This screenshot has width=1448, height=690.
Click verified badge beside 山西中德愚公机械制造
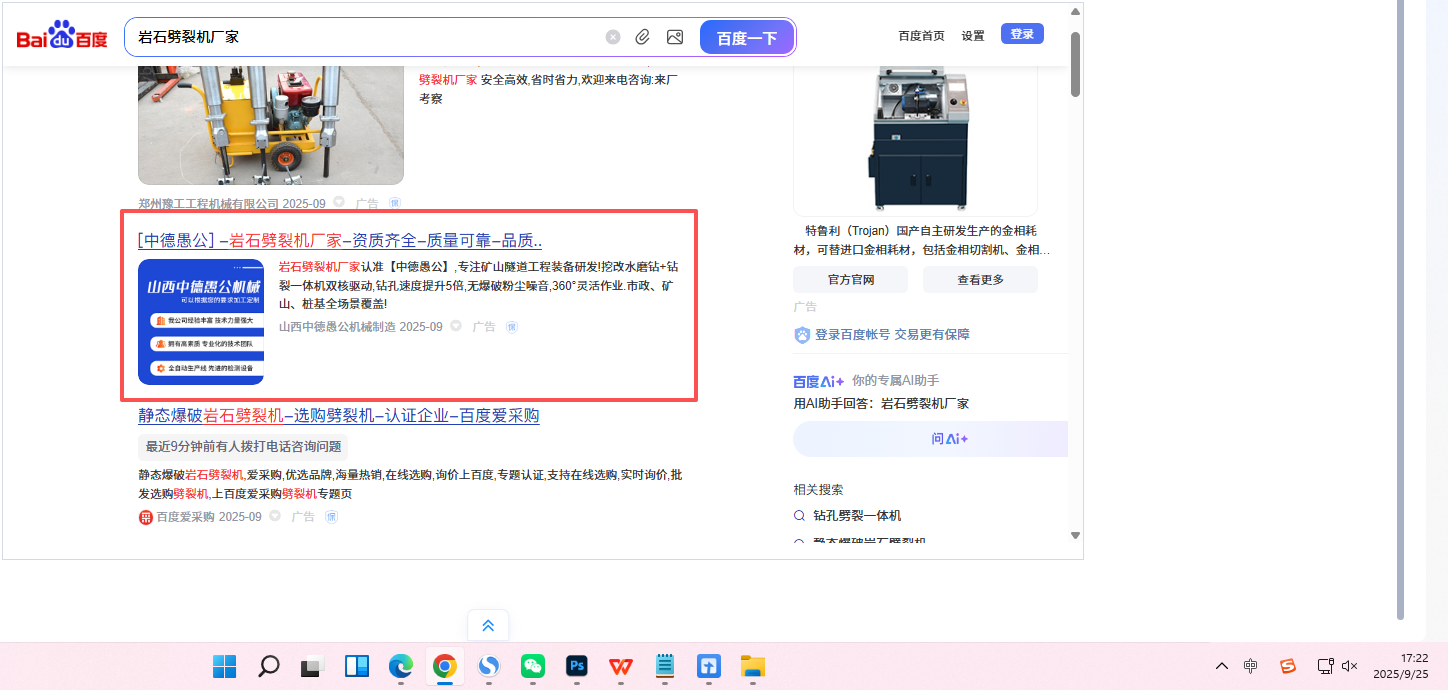tap(456, 326)
